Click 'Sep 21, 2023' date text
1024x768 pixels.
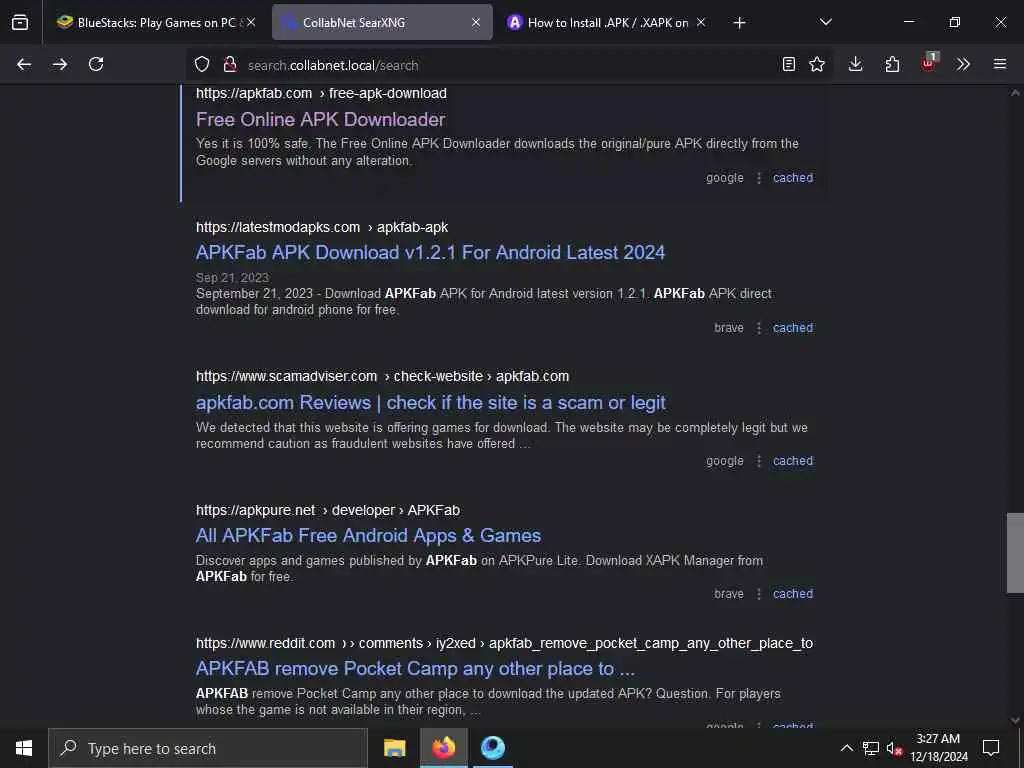pos(232,278)
